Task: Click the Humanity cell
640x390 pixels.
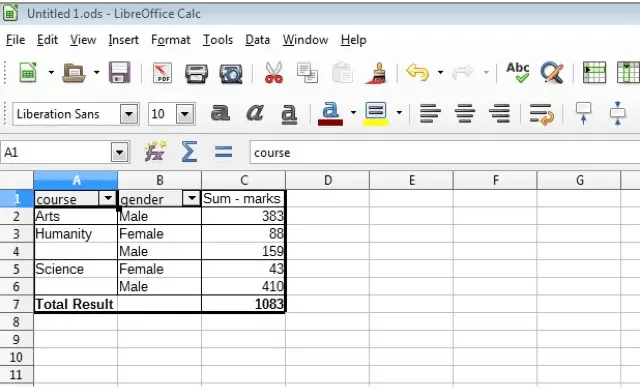Action: pyautogui.click(x=76, y=234)
